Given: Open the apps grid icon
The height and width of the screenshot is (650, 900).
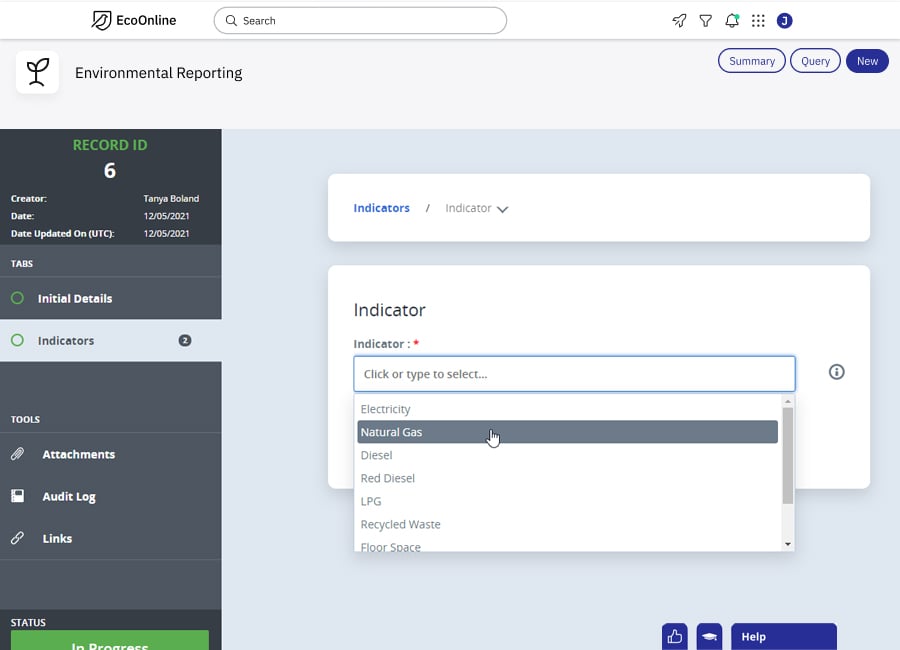Looking at the screenshot, I should coord(758,21).
